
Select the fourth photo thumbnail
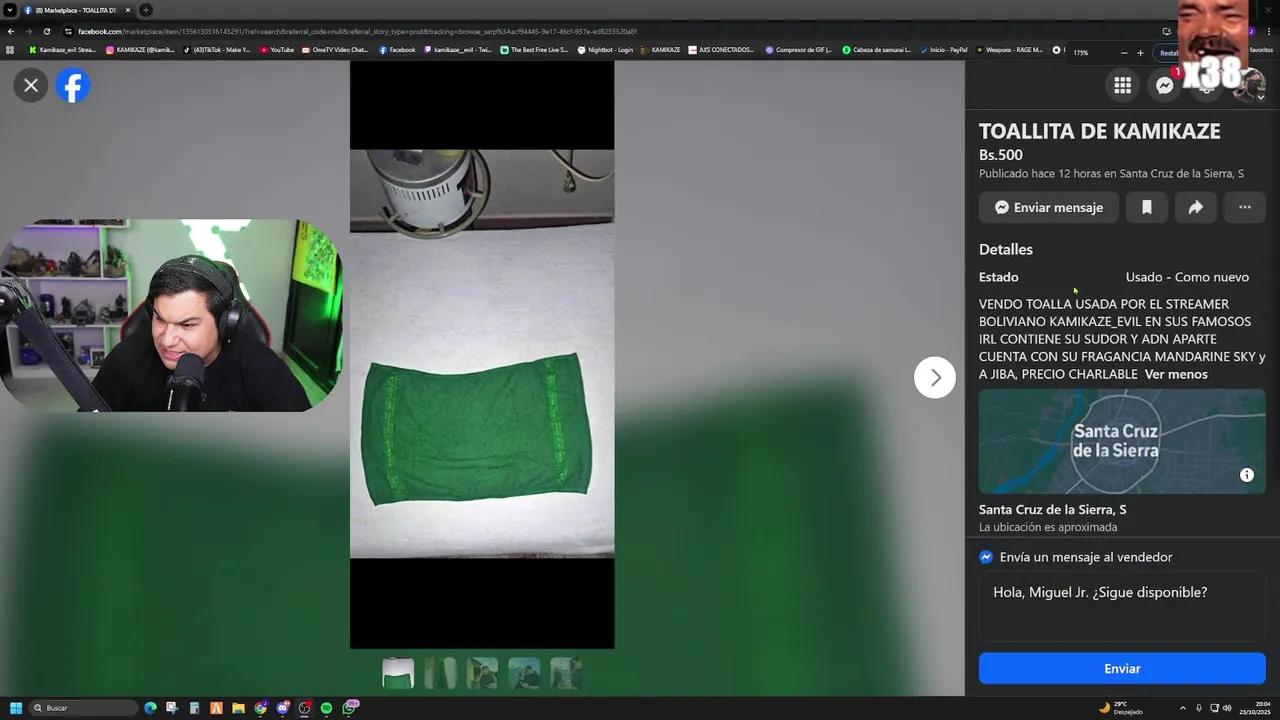[x=524, y=673]
